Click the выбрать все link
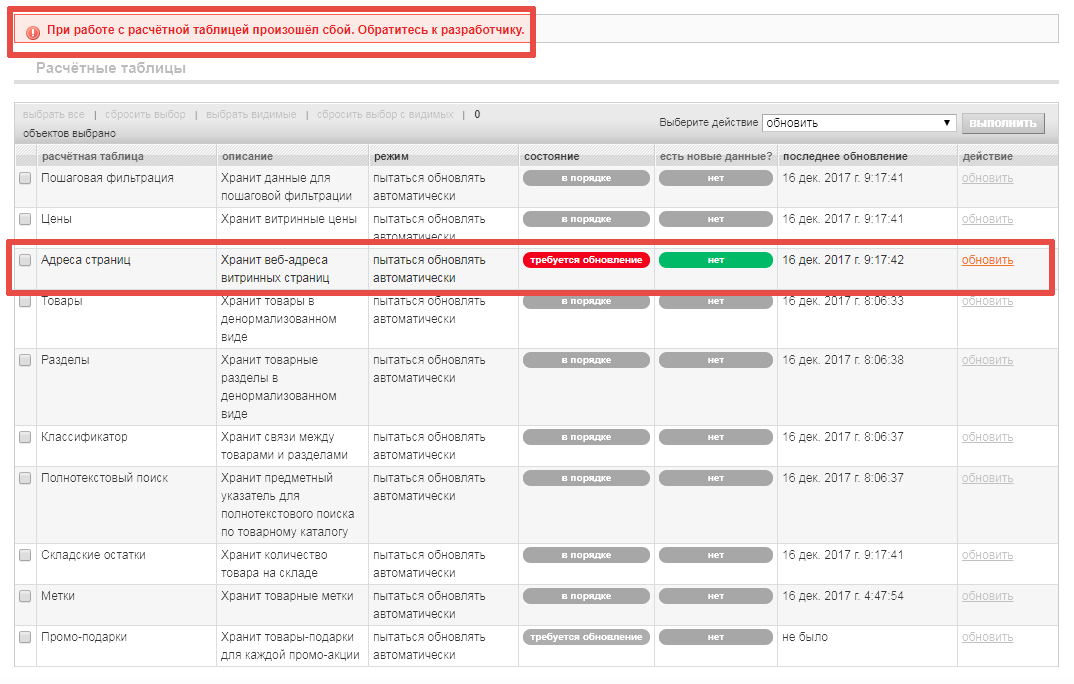The width and height of the screenshot is (1074, 684). pos(53,114)
